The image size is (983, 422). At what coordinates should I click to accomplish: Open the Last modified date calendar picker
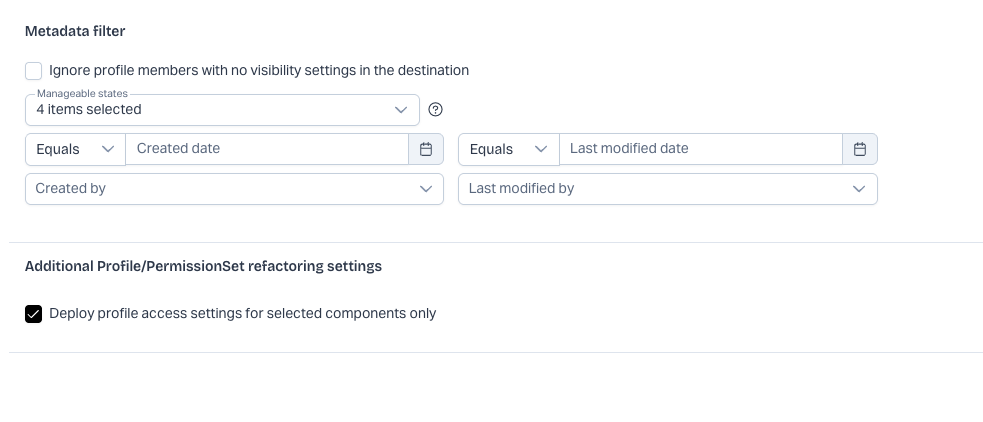(x=860, y=149)
